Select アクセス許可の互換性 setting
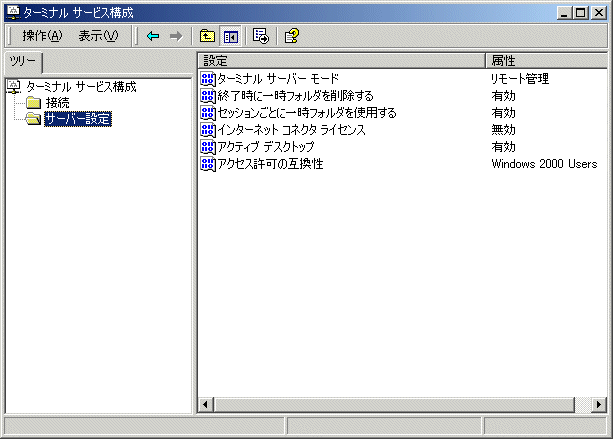Viewport: 613px width, 439px height. [x=270, y=164]
